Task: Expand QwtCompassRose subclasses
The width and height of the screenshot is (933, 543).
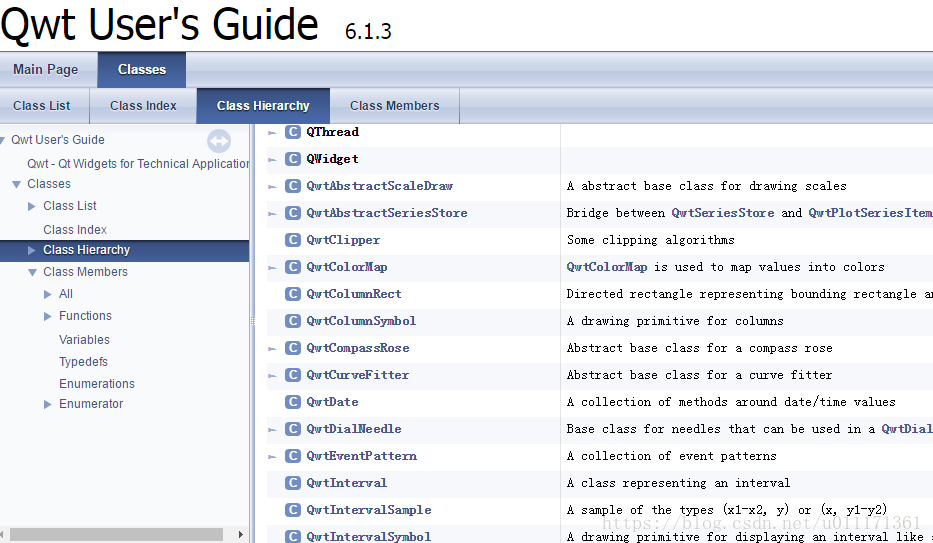Action: tap(273, 349)
